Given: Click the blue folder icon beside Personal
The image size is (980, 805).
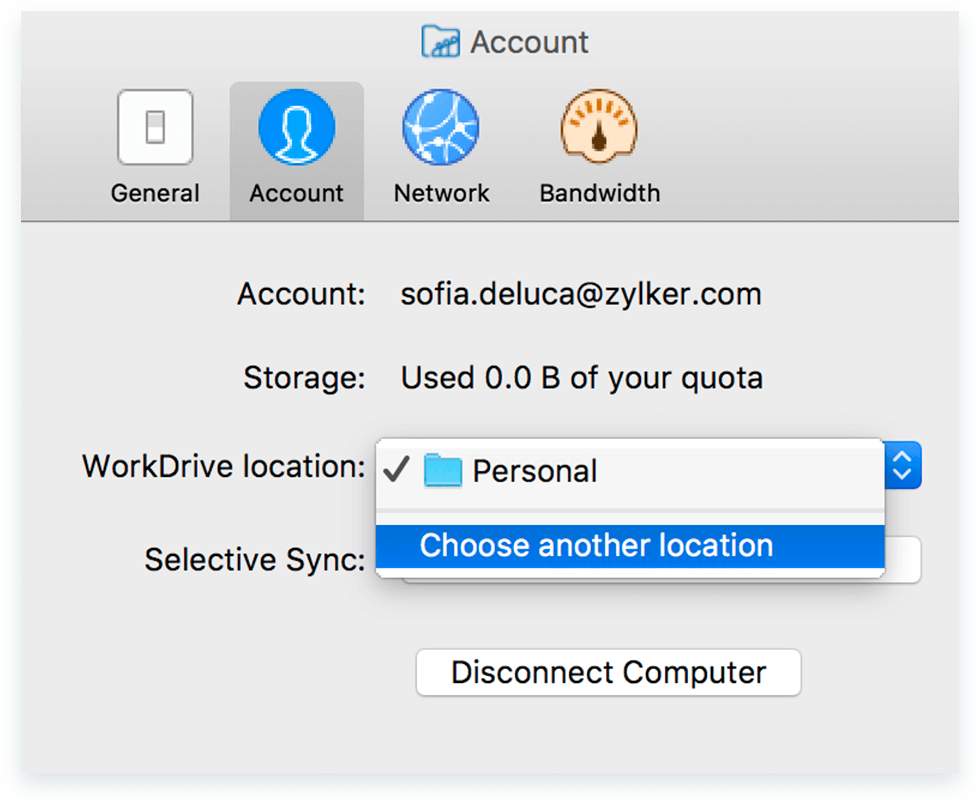Looking at the screenshot, I should click(442, 470).
